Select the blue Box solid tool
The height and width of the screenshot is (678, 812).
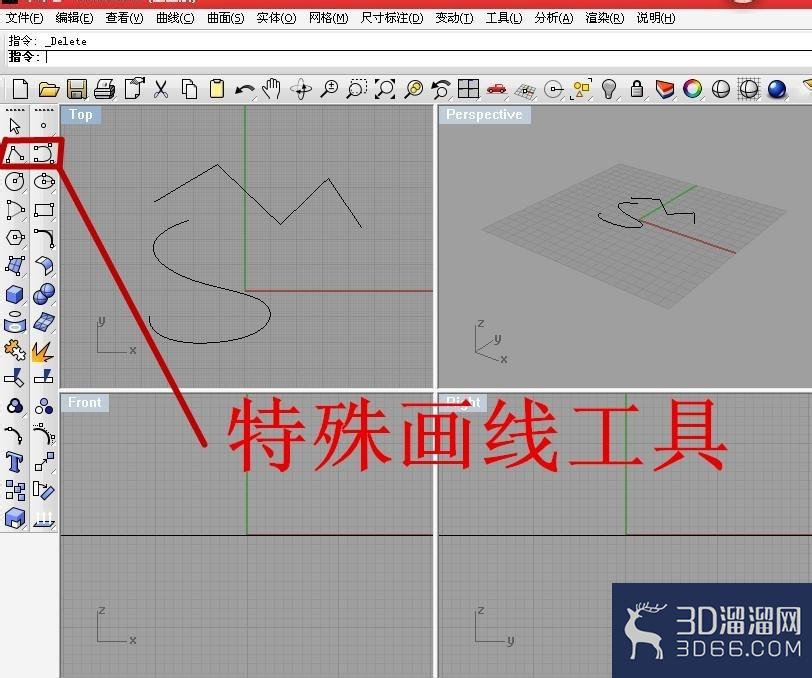[x=14, y=294]
